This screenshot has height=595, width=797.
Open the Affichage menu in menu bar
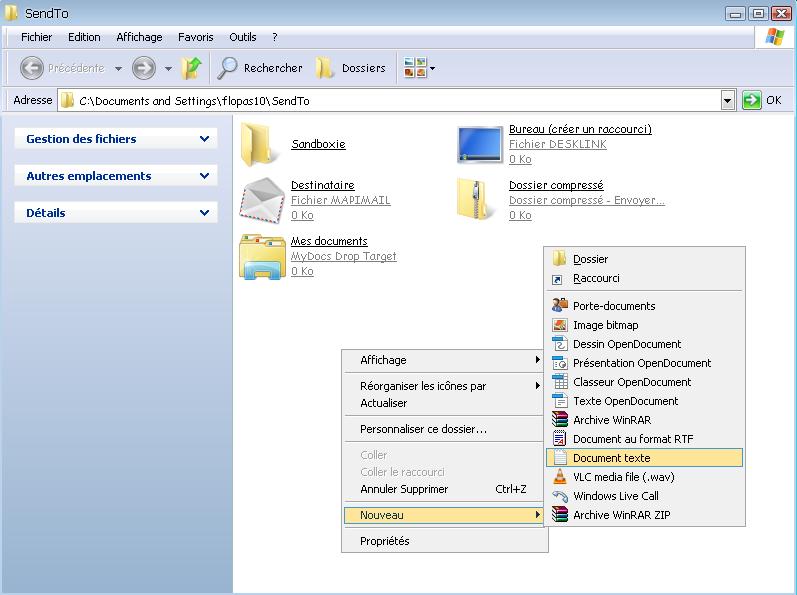click(x=139, y=37)
